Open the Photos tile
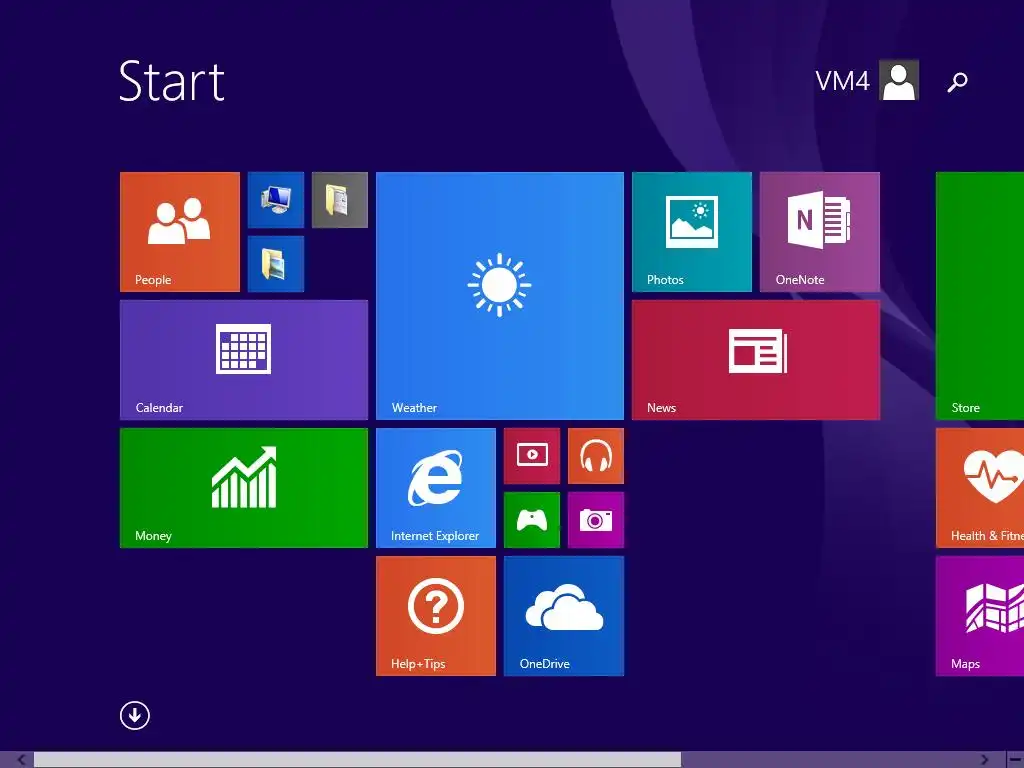1024x768 pixels. [x=692, y=232]
